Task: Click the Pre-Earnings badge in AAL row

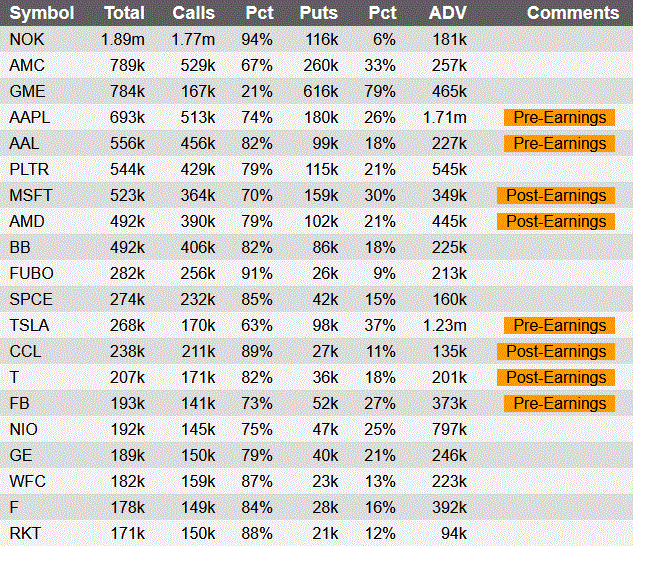Action: click(x=560, y=143)
